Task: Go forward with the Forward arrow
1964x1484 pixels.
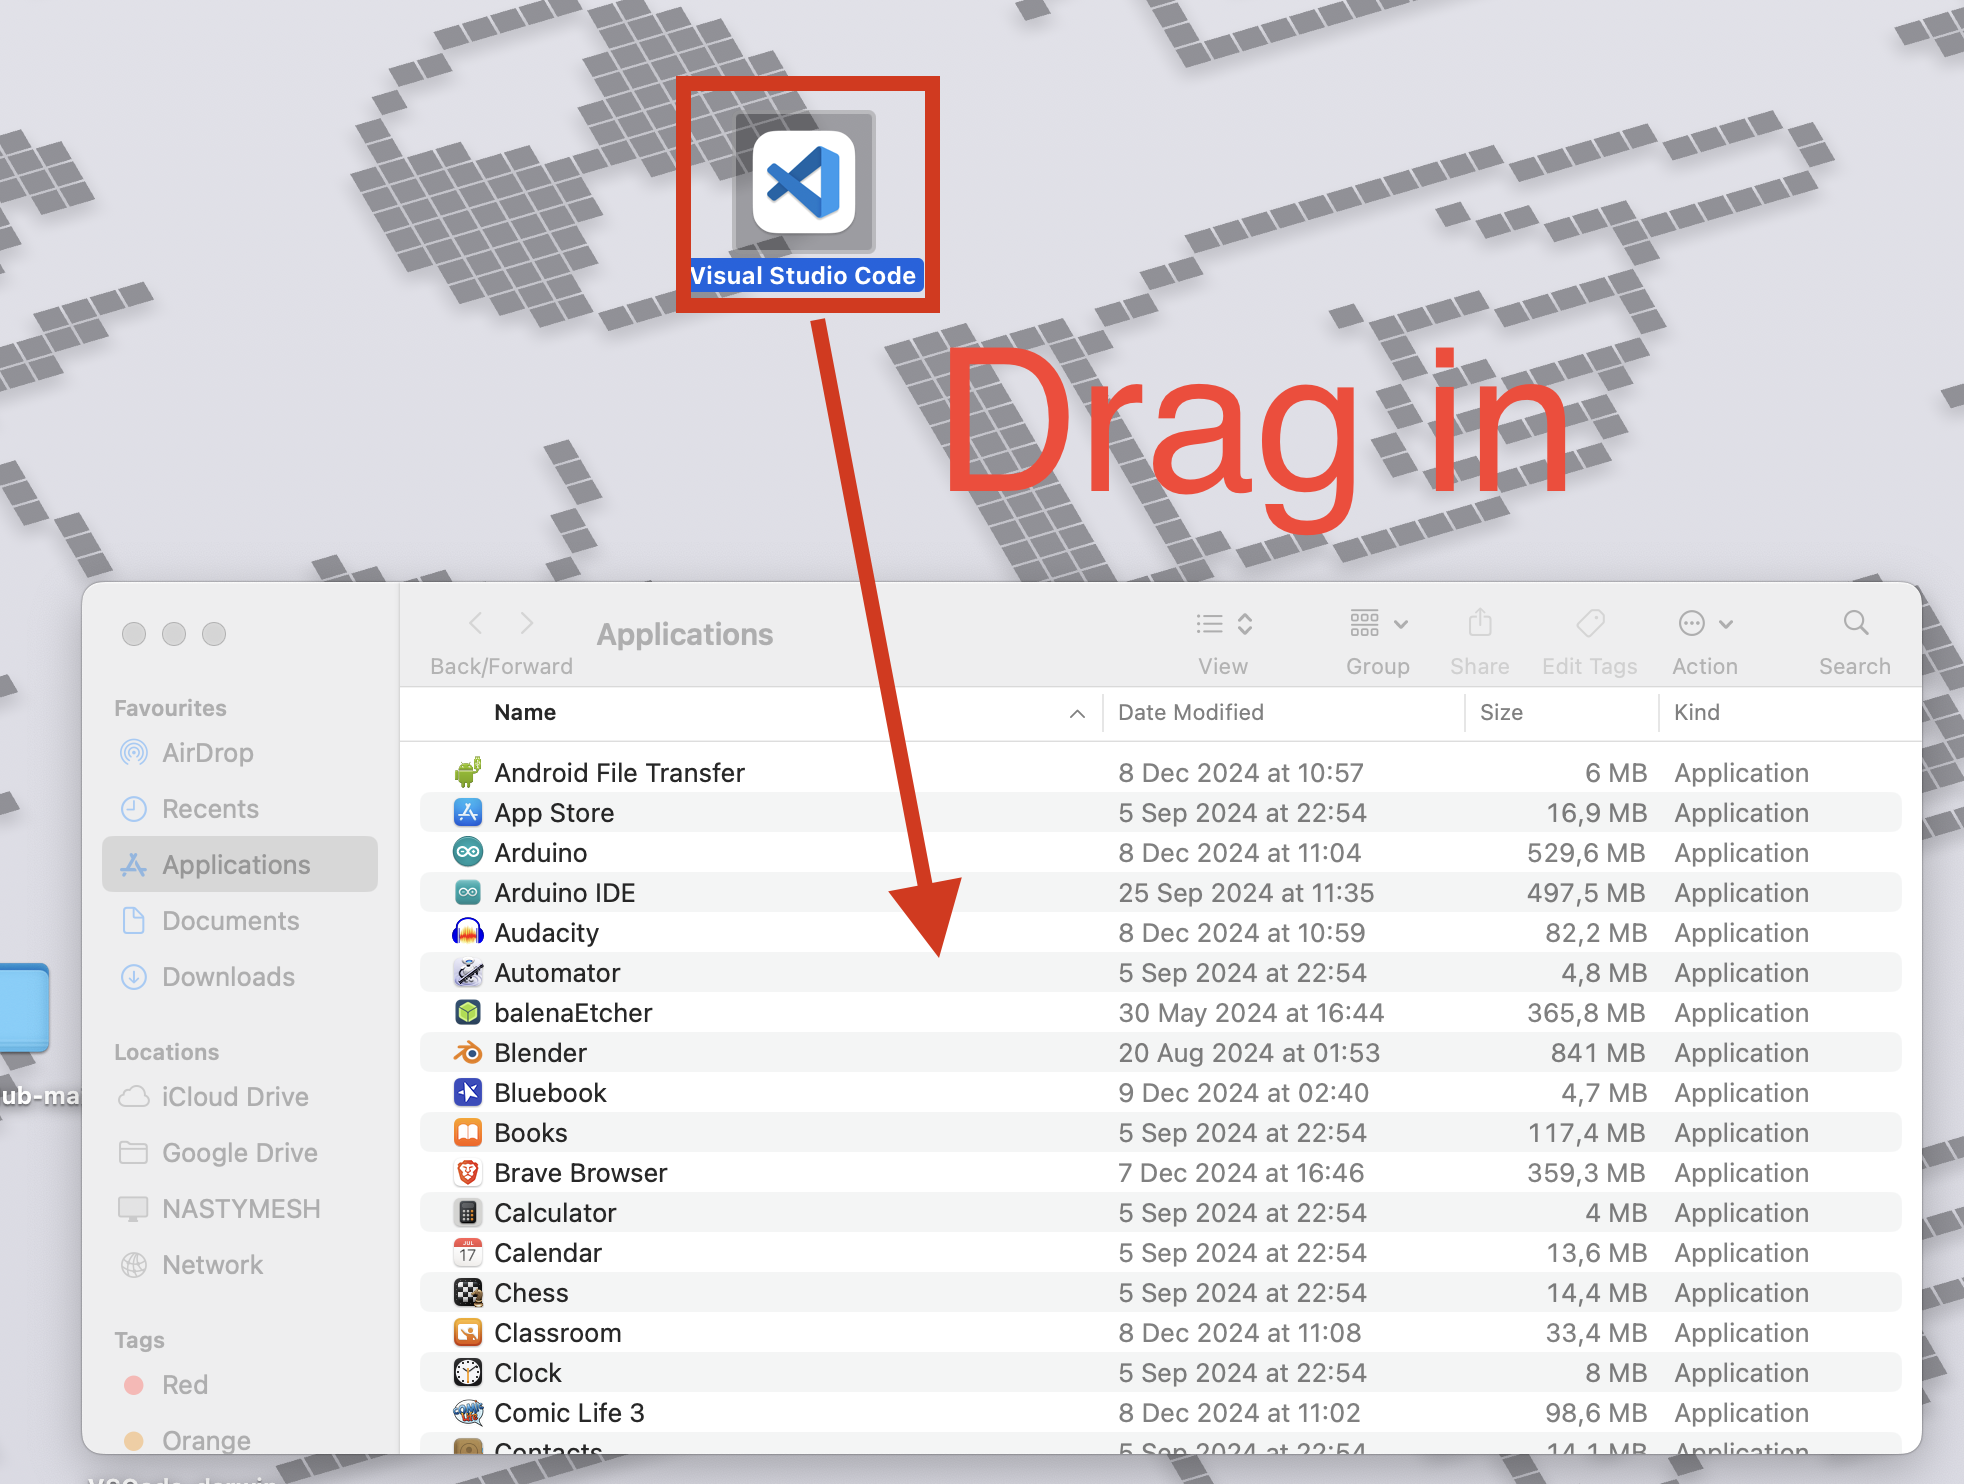Action: 527,624
